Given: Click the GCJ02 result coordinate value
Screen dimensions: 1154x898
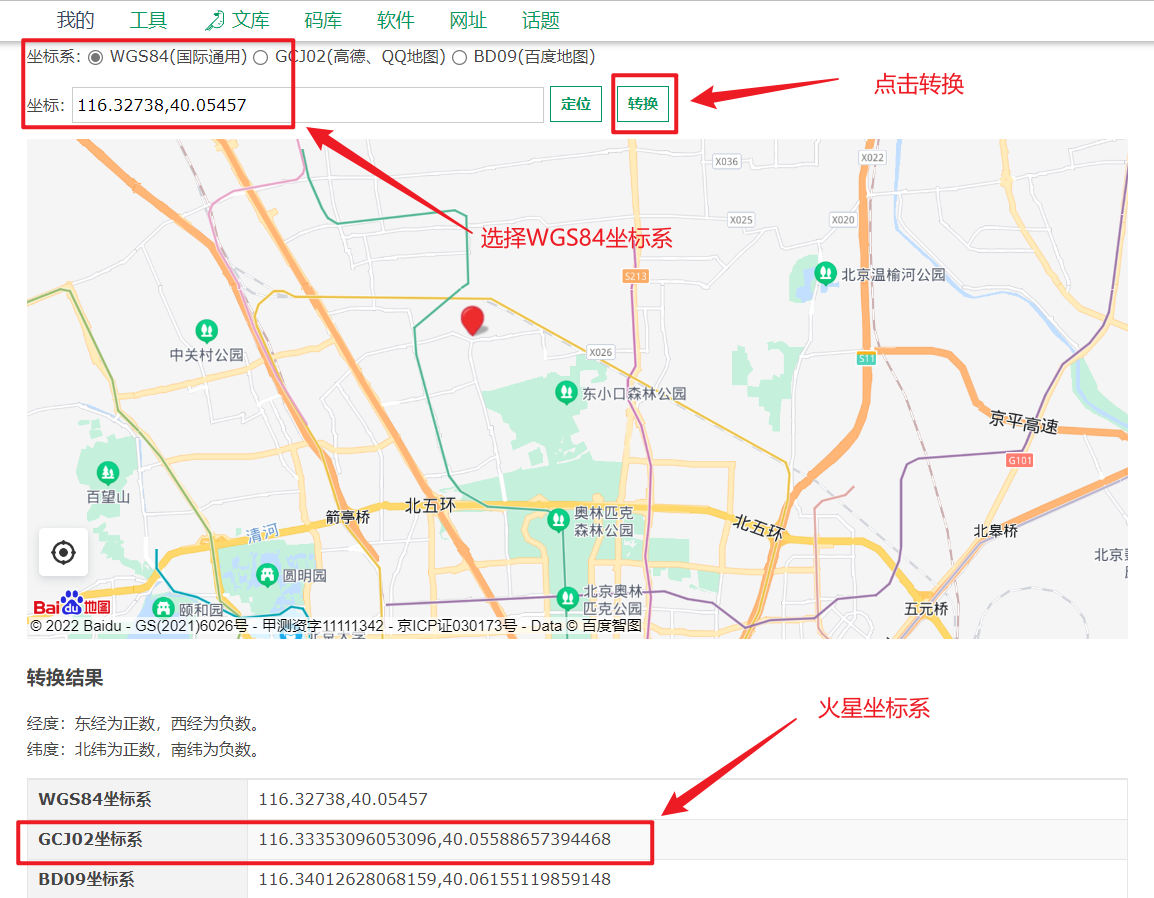Looking at the screenshot, I should pos(434,839).
